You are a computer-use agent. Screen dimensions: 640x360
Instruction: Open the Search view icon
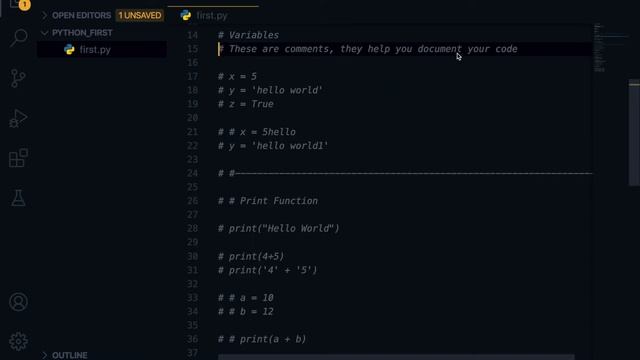[19, 38]
